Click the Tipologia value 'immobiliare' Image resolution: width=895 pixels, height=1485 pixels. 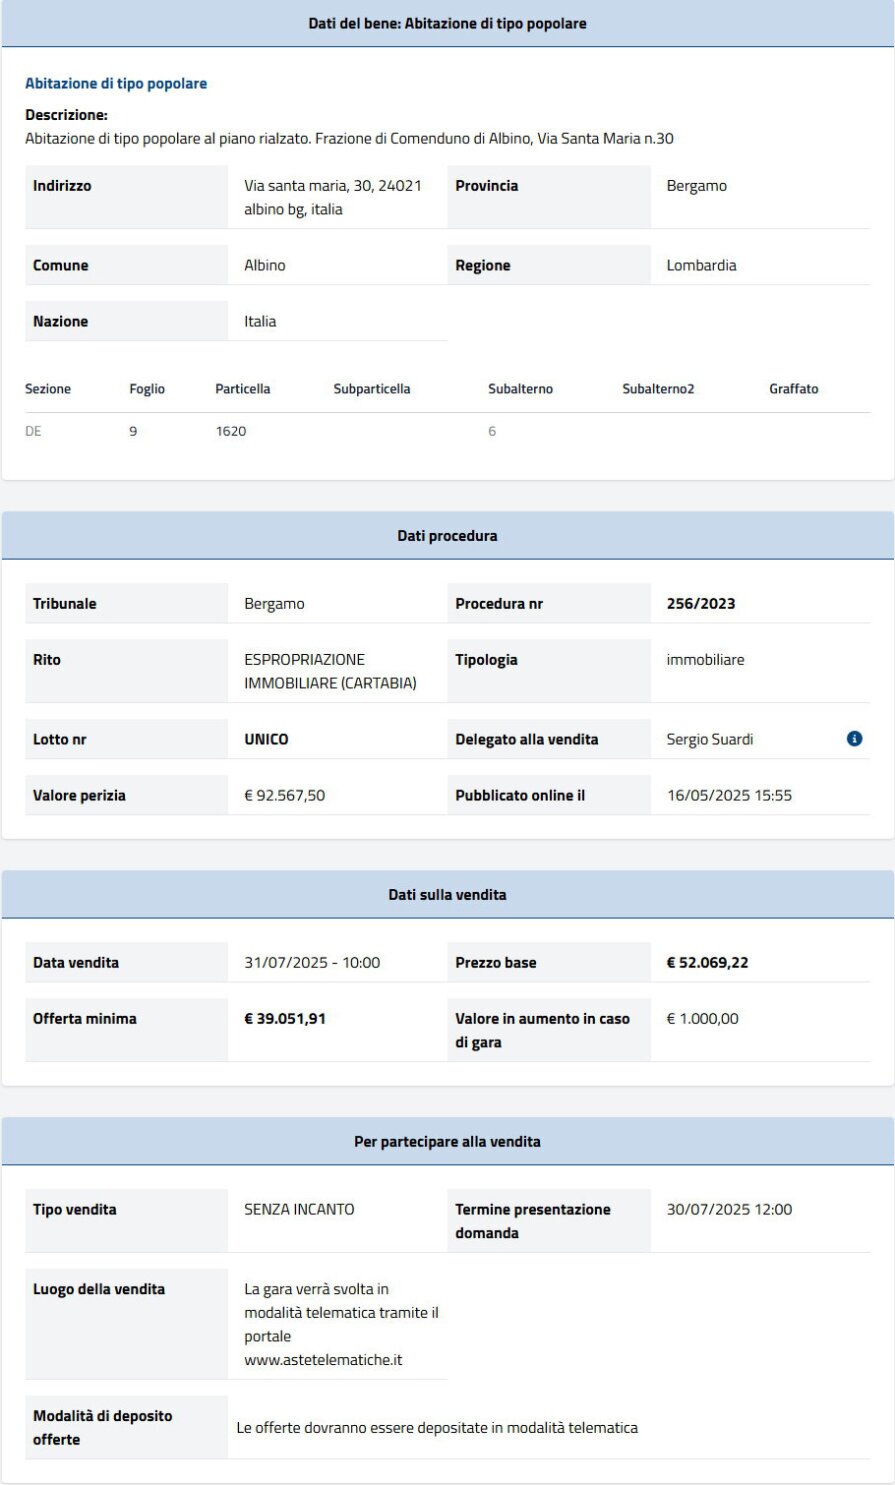click(x=706, y=660)
